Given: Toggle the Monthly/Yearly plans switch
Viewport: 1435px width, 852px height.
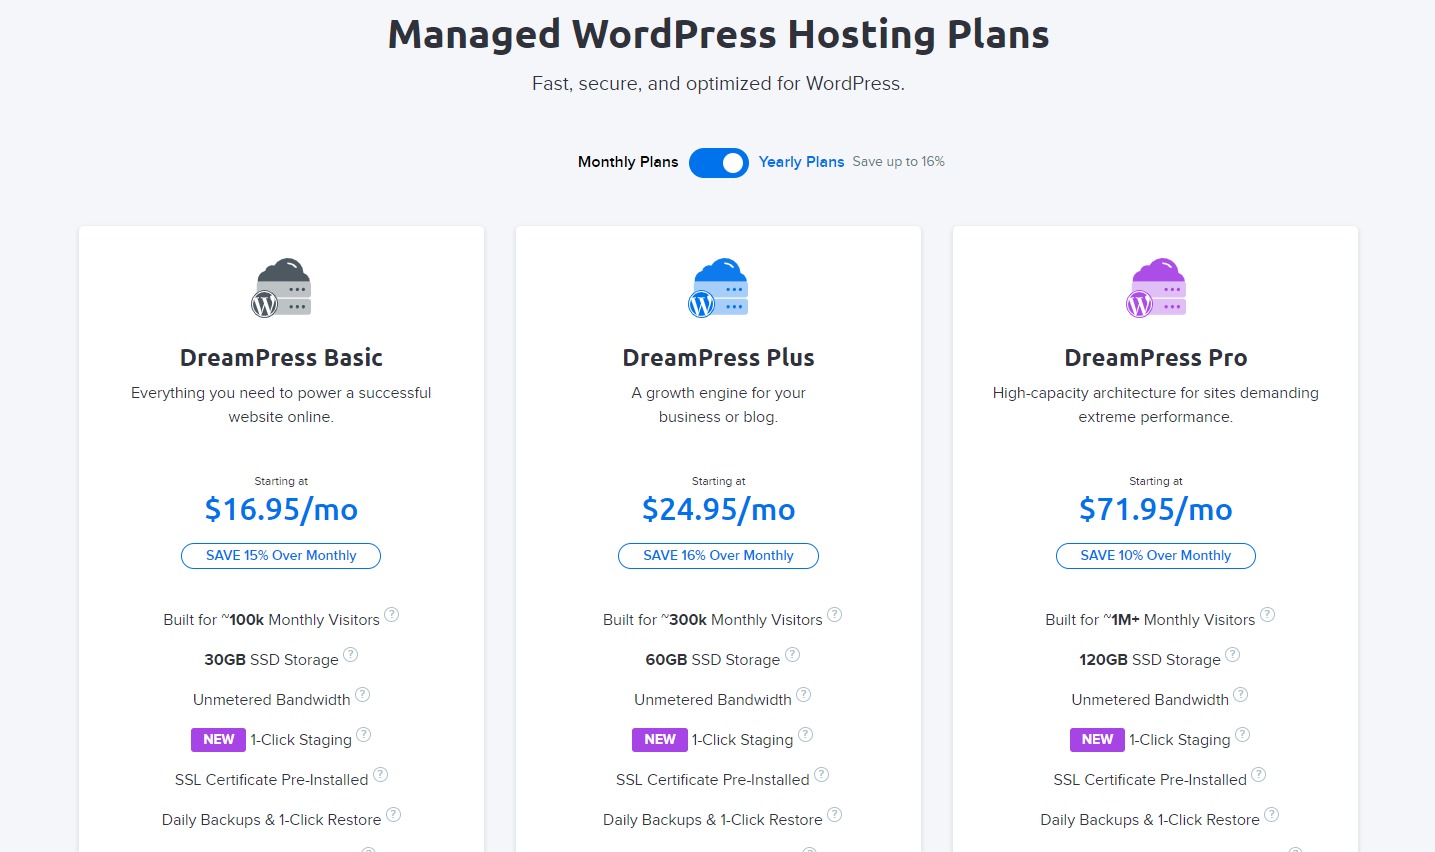Looking at the screenshot, I should click(x=718, y=162).
